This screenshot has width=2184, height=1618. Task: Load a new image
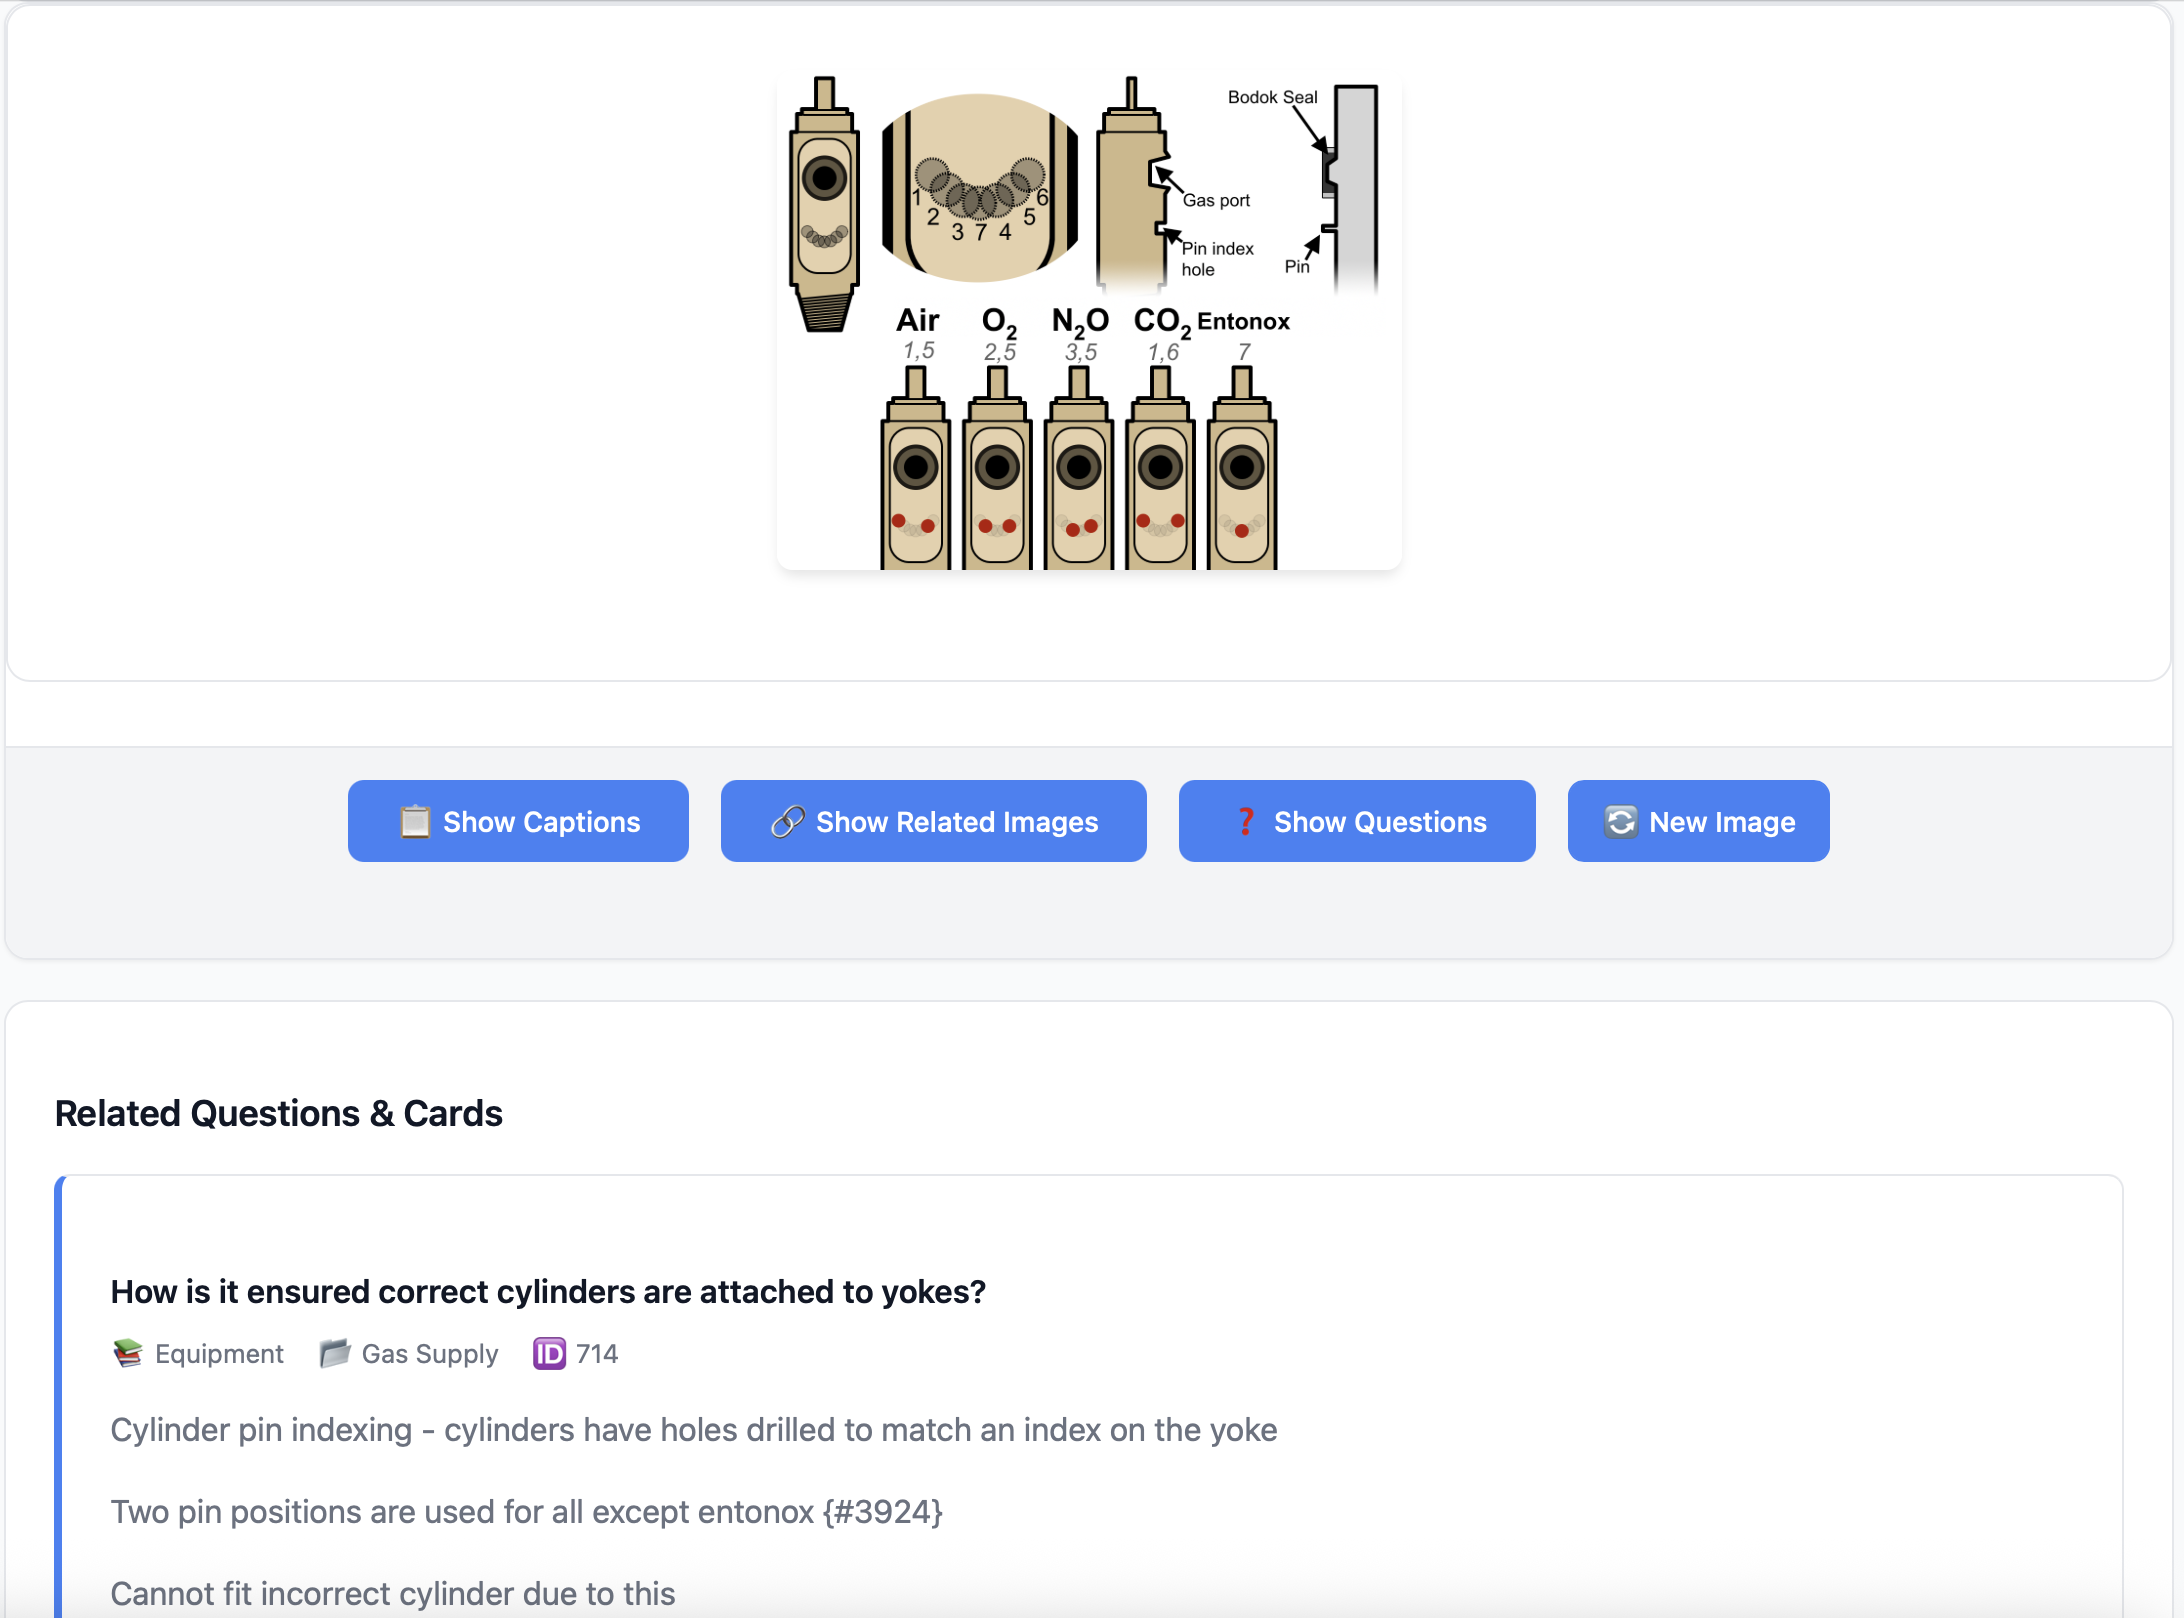[x=1697, y=820]
